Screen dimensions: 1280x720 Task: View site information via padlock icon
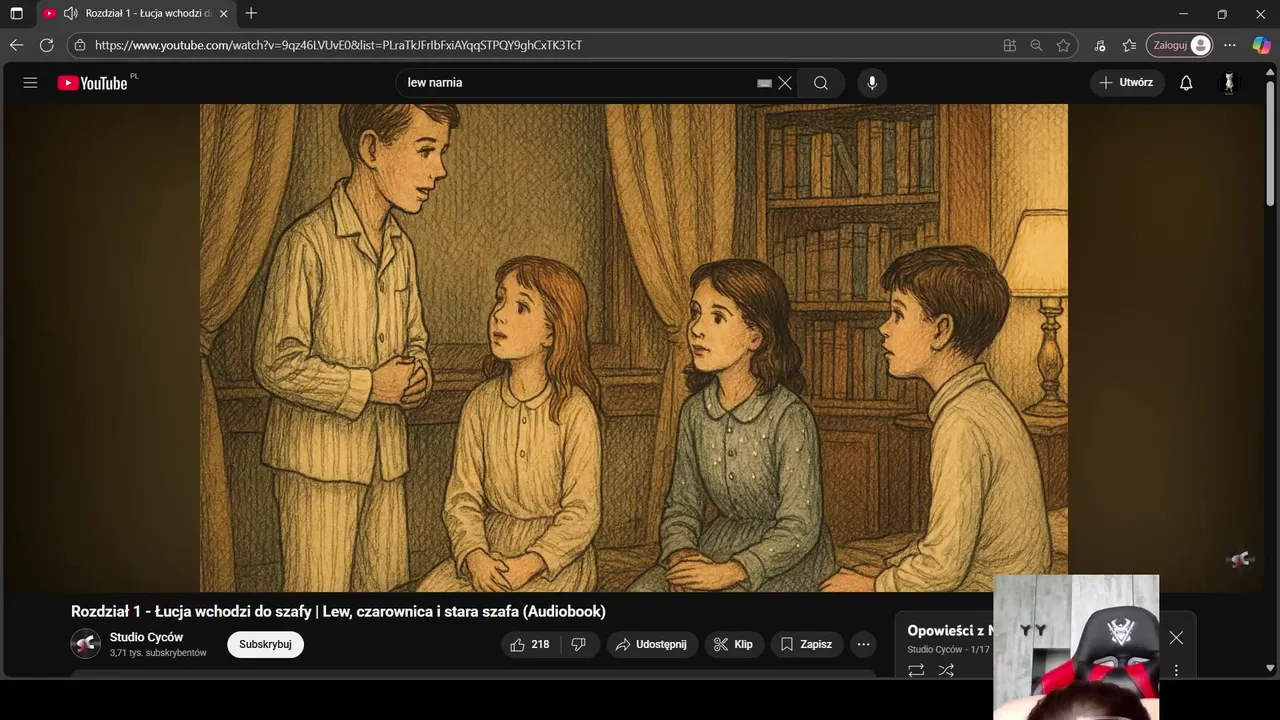tap(80, 45)
